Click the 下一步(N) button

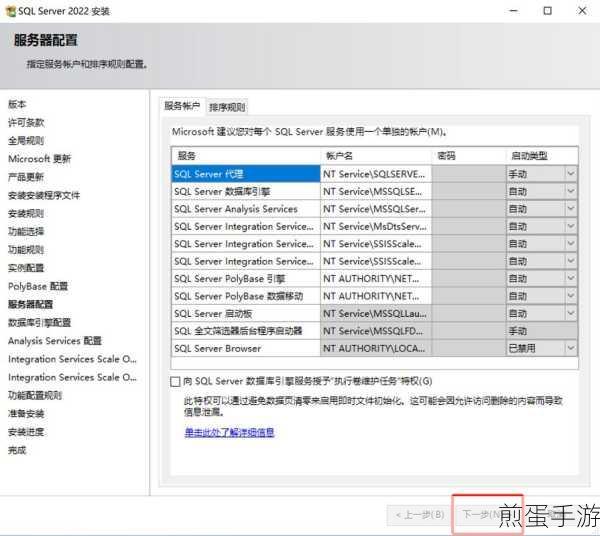point(486,514)
